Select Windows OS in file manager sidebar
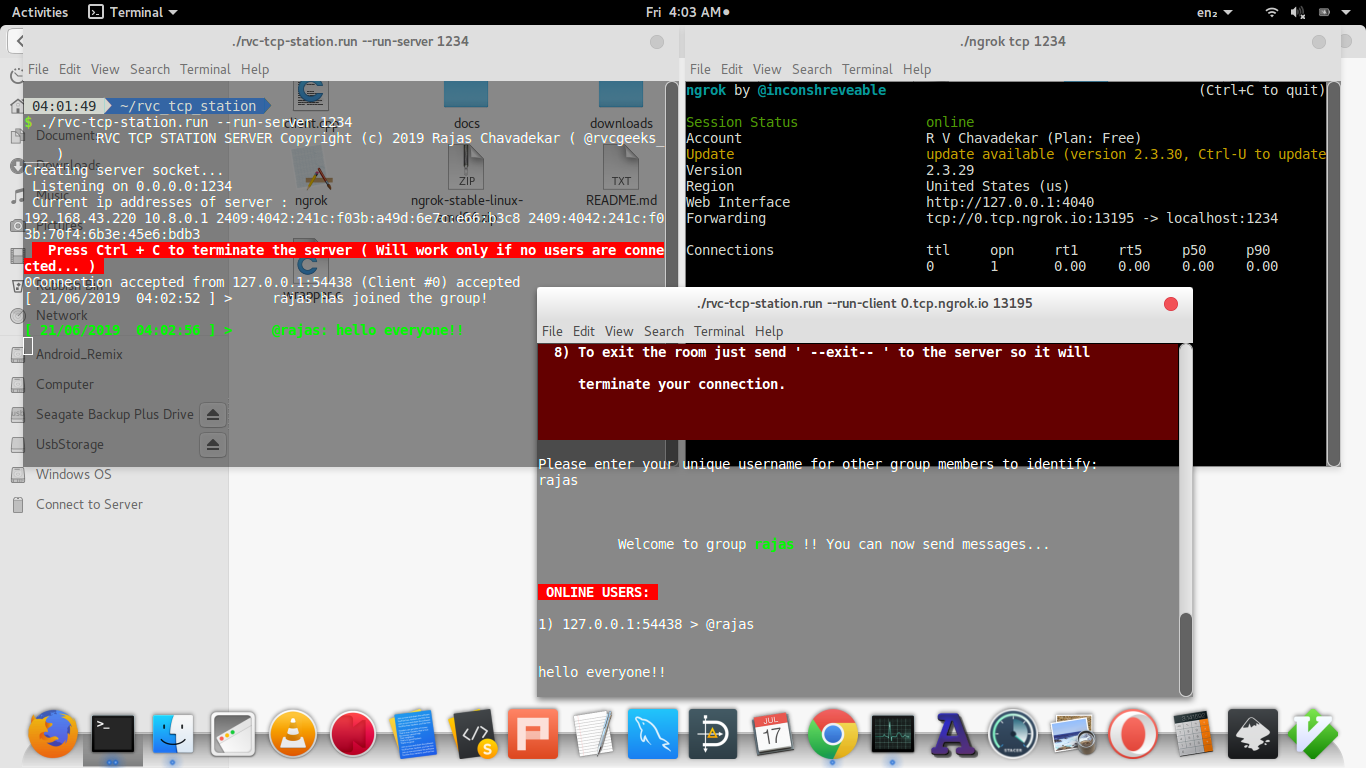This screenshot has width=1366, height=768. point(74,474)
